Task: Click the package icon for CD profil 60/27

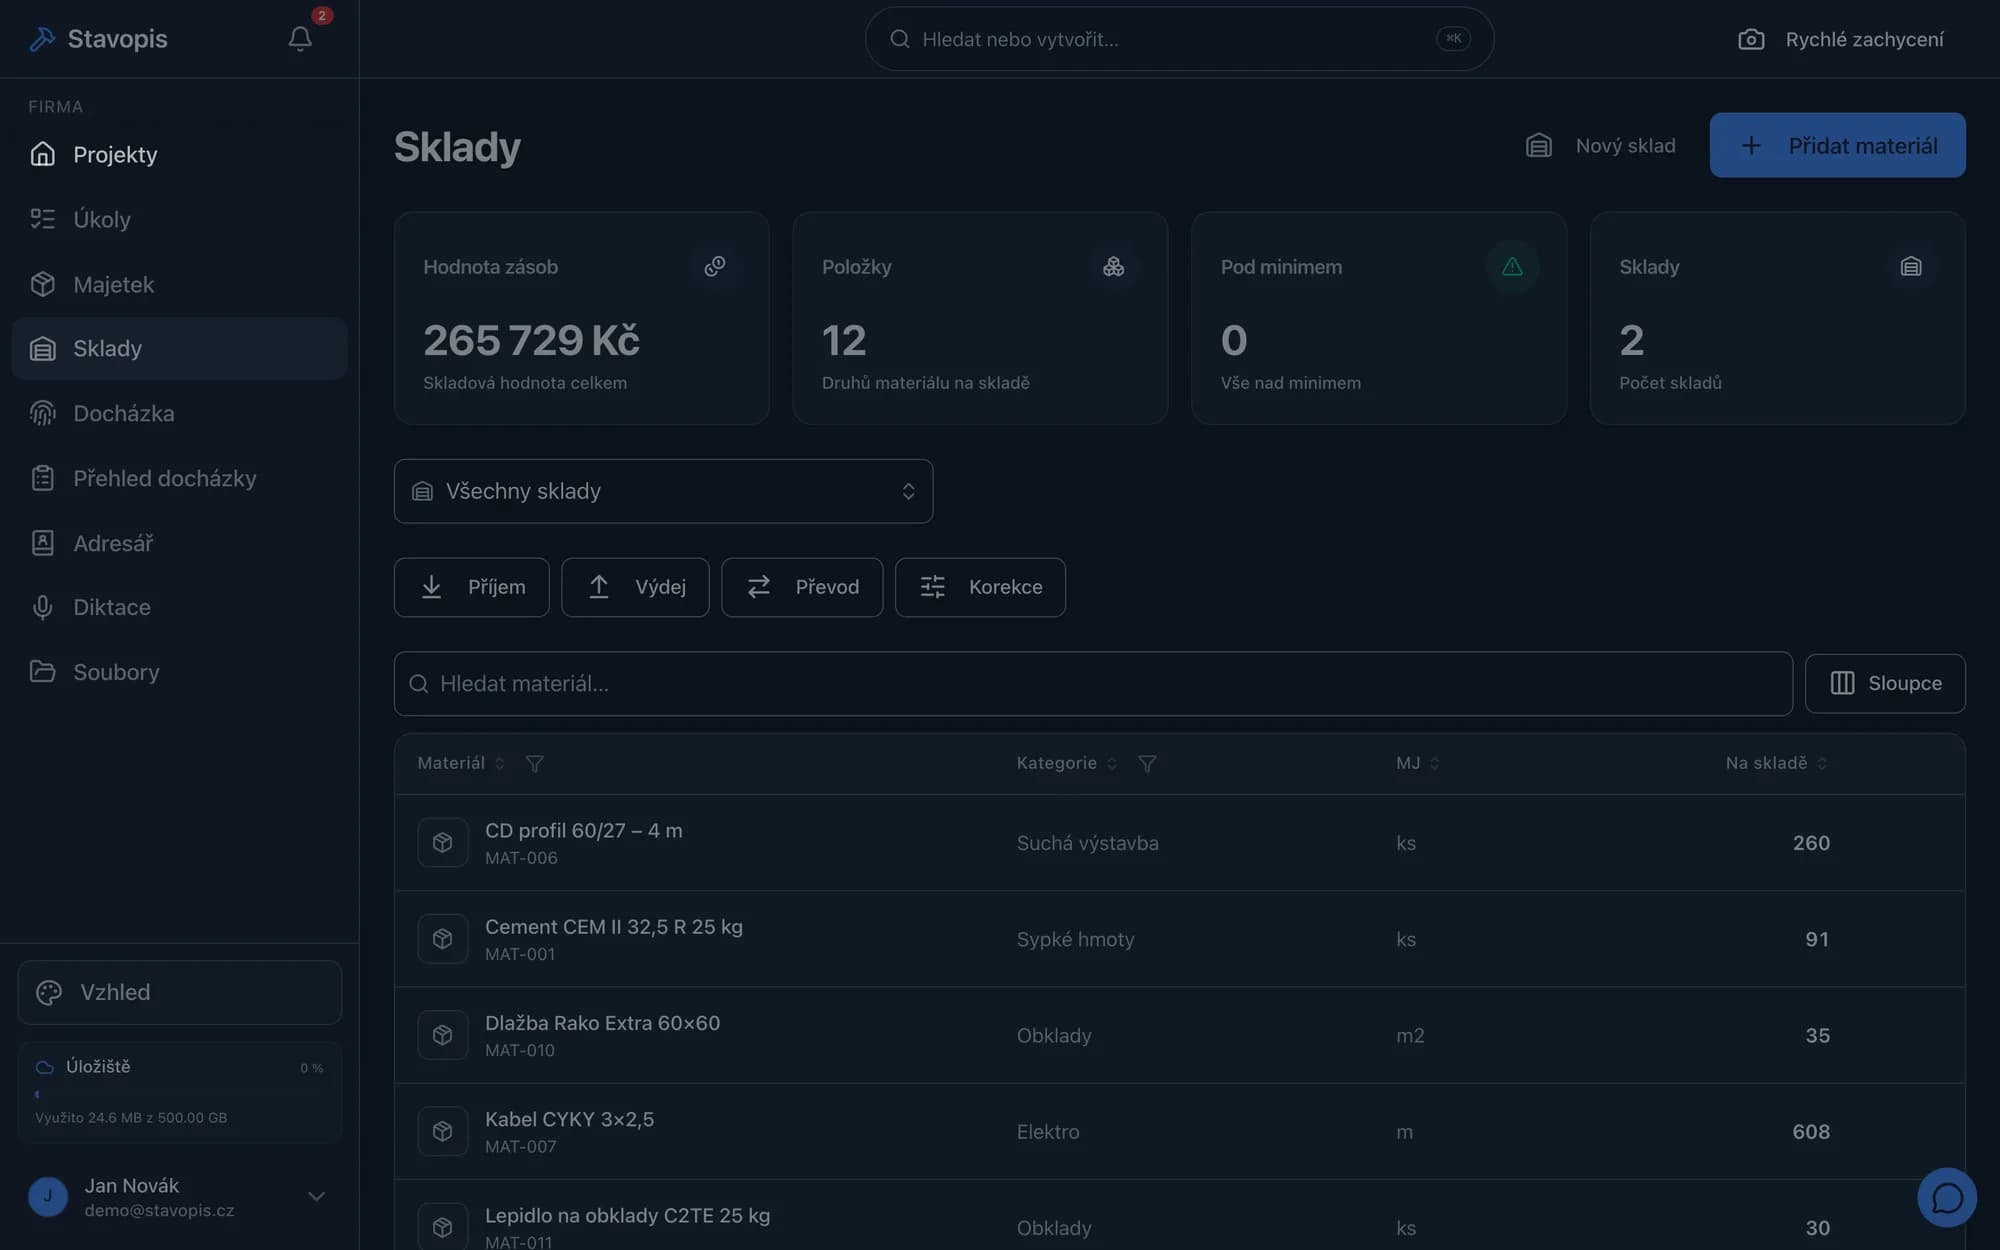Action: point(443,843)
